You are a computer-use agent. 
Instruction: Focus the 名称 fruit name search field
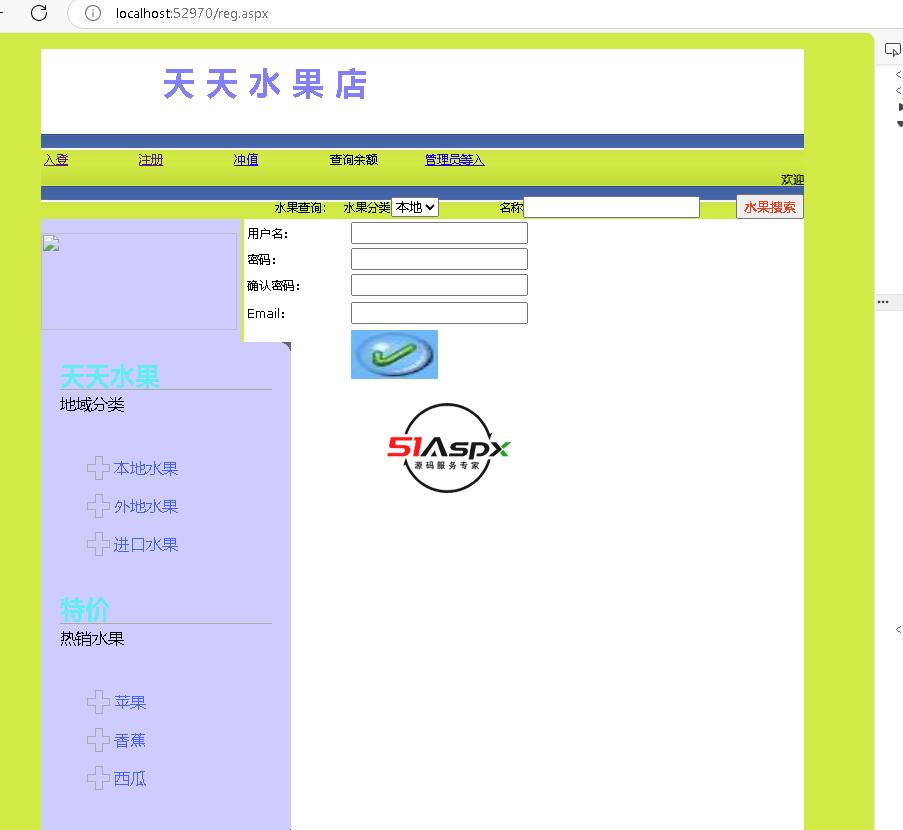point(612,207)
